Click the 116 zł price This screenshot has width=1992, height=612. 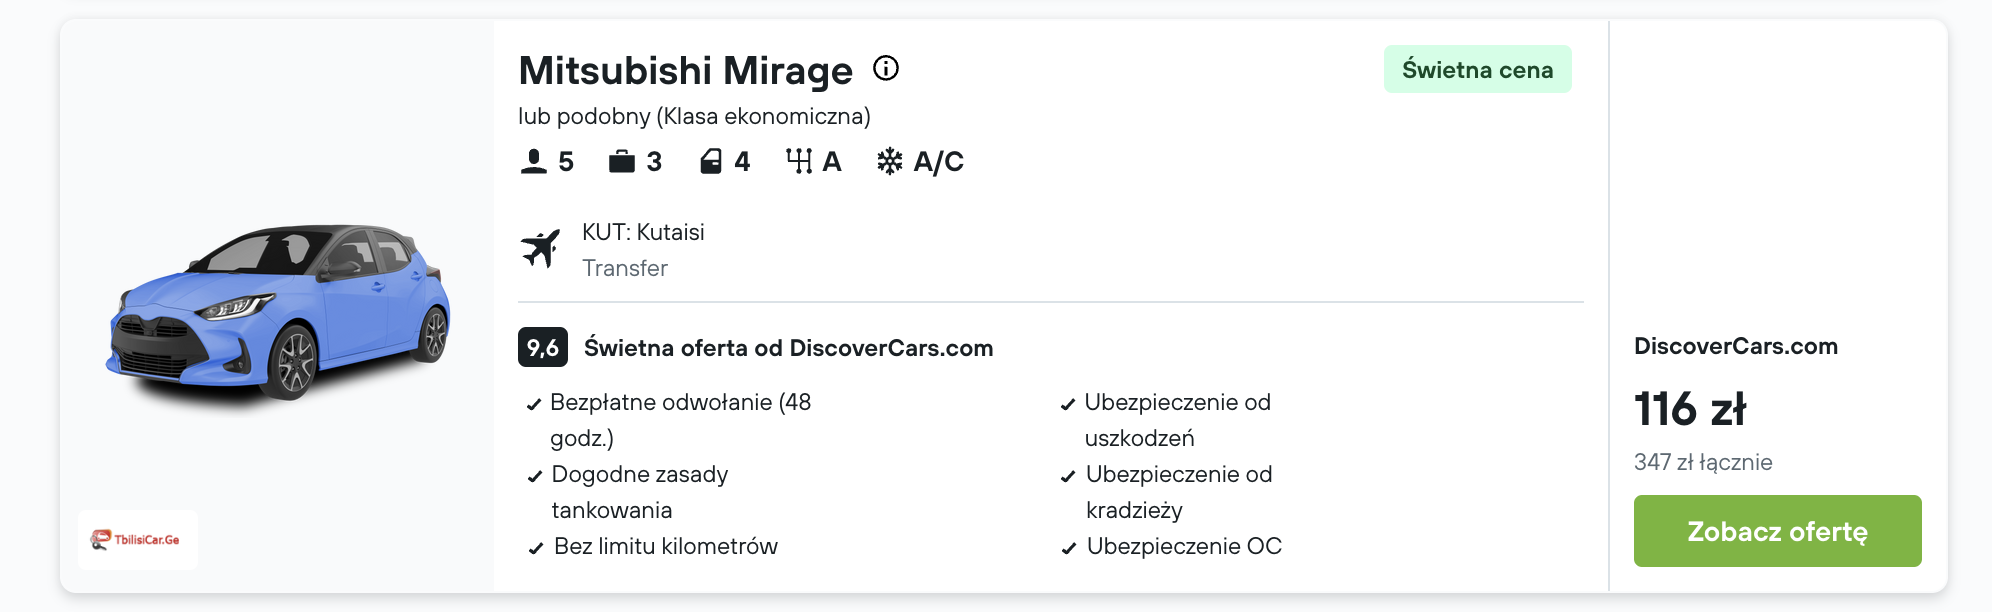pos(1690,409)
